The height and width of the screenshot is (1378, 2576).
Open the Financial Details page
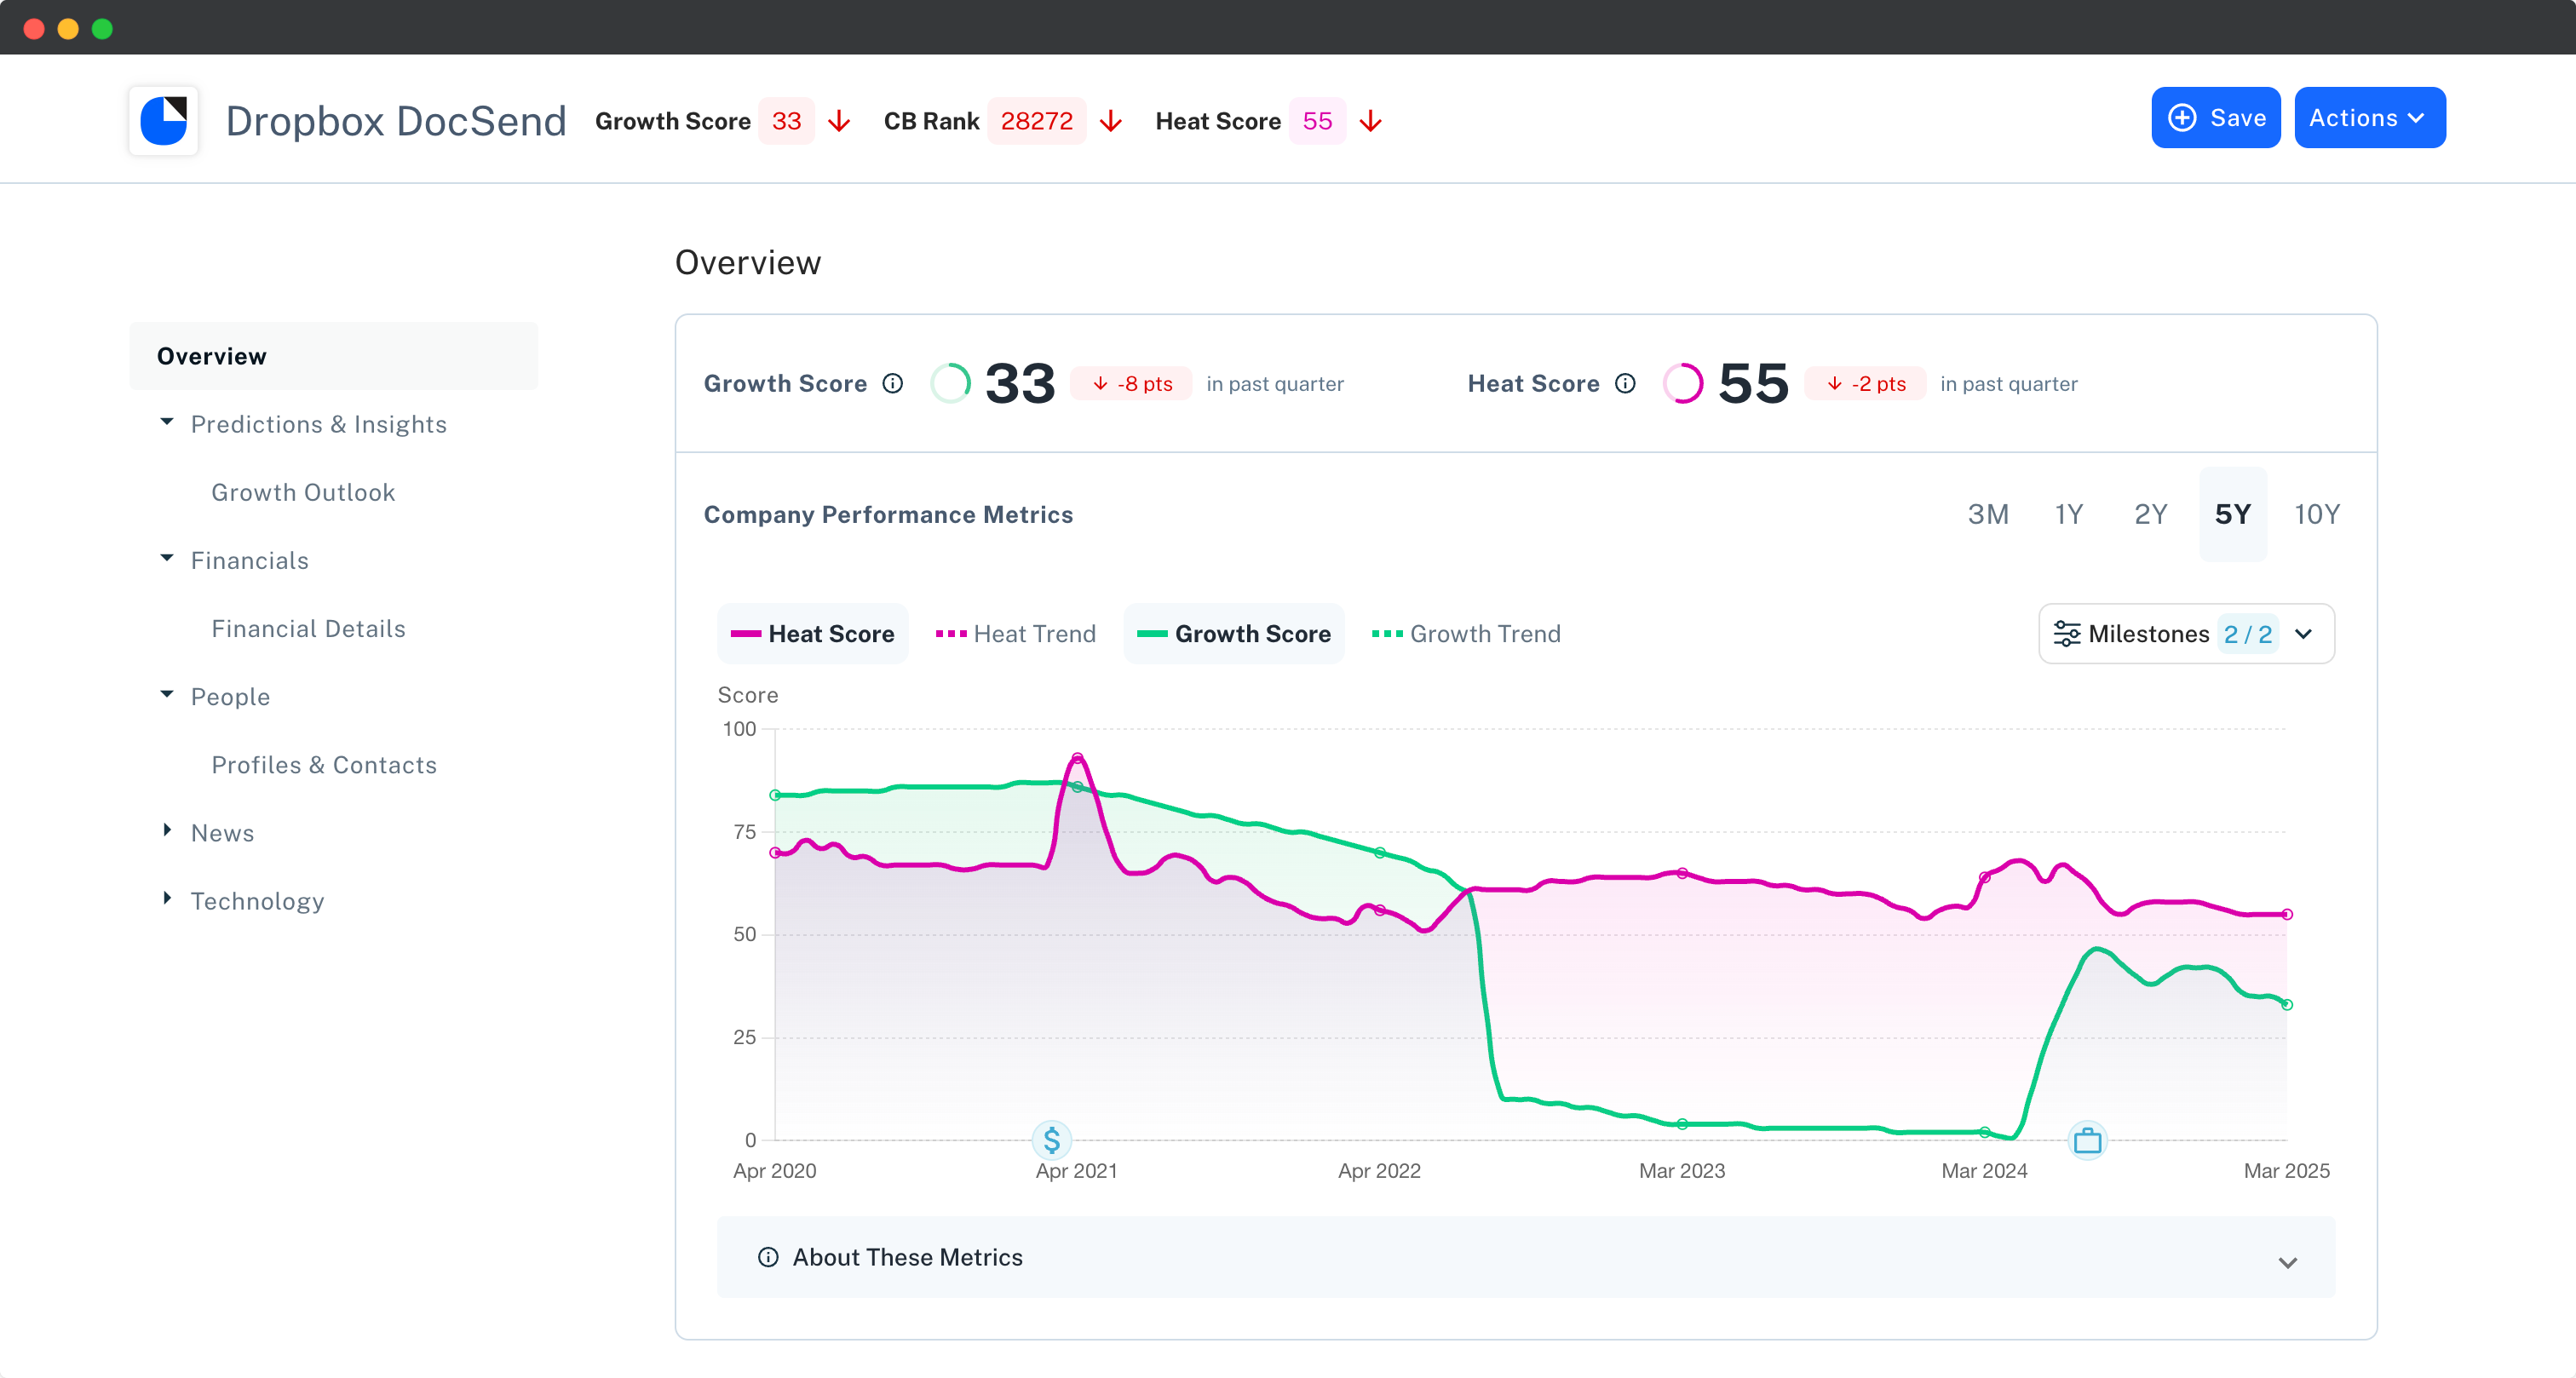tap(308, 628)
